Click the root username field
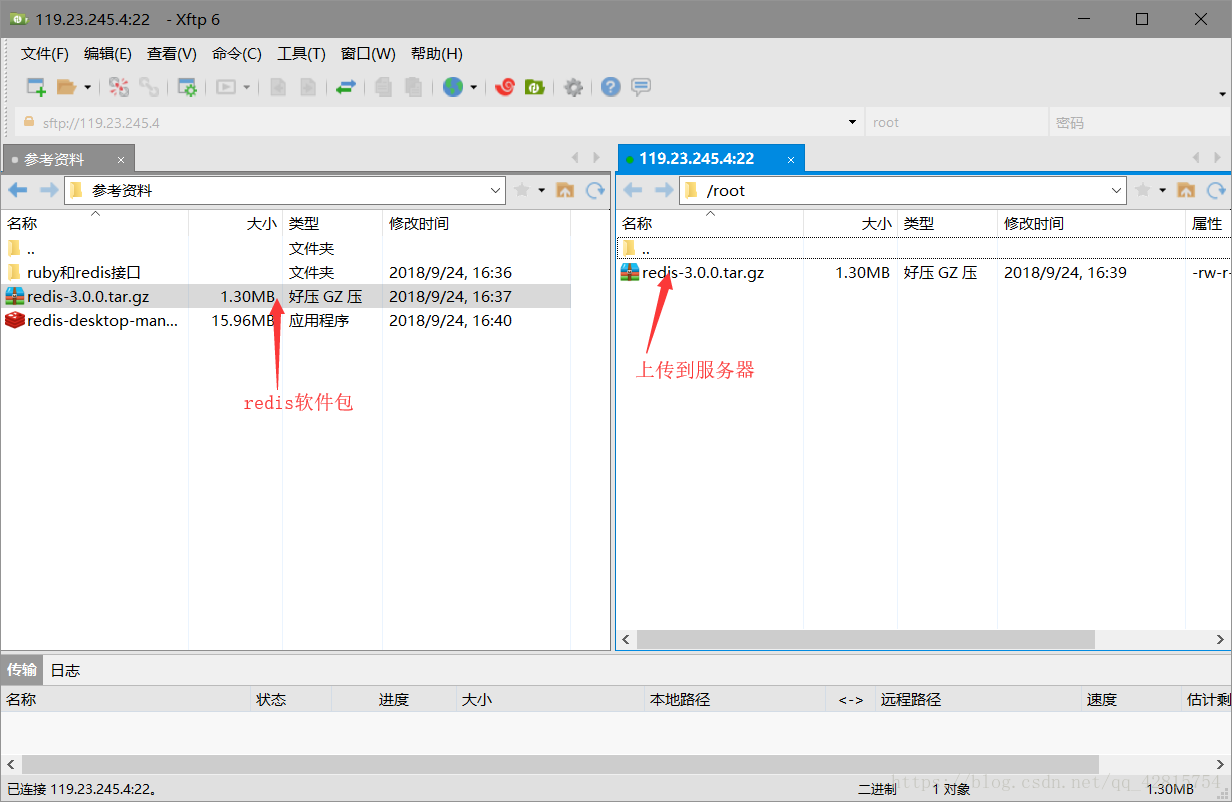This screenshot has height=802, width=1232. [x=957, y=123]
